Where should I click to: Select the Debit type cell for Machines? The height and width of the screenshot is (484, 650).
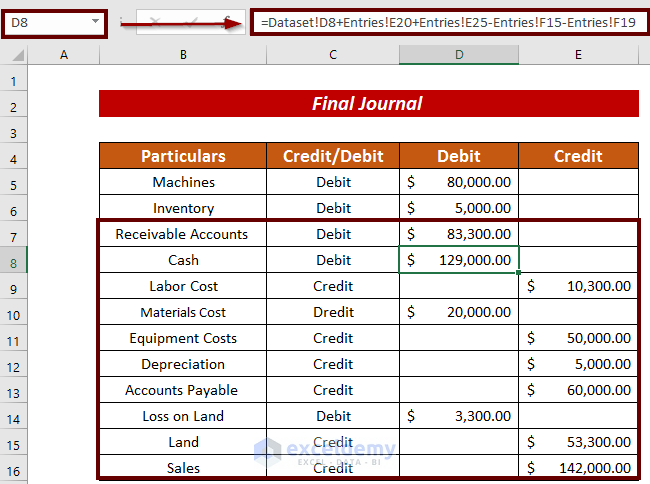[x=333, y=182]
